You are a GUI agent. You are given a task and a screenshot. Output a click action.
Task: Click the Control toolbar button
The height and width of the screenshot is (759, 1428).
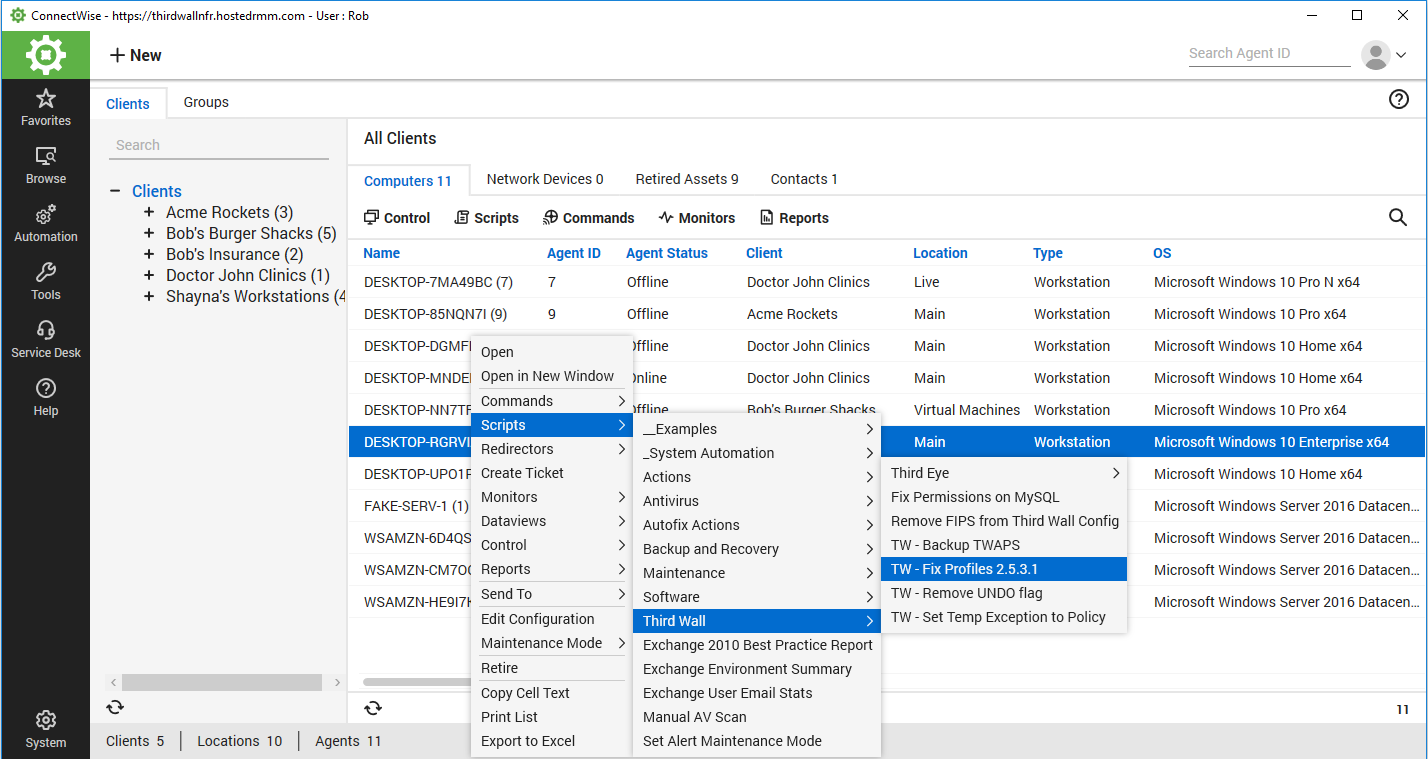coord(397,218)
